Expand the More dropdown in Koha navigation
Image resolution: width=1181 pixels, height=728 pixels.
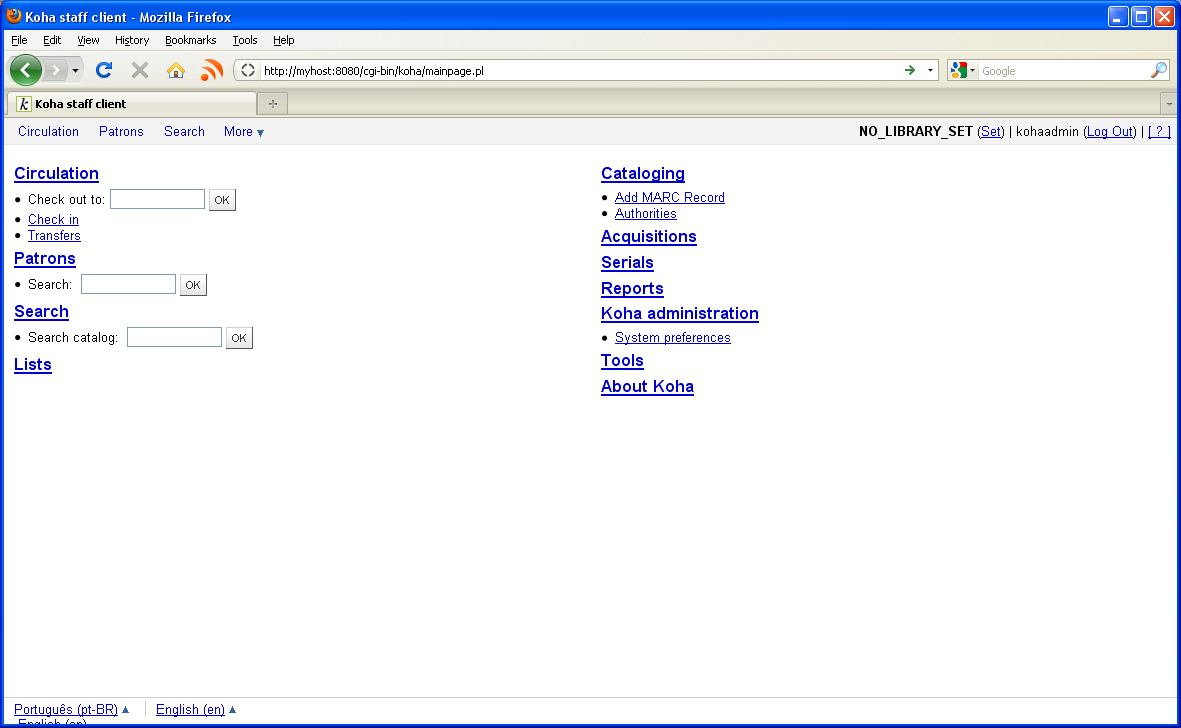pos(244,132)
